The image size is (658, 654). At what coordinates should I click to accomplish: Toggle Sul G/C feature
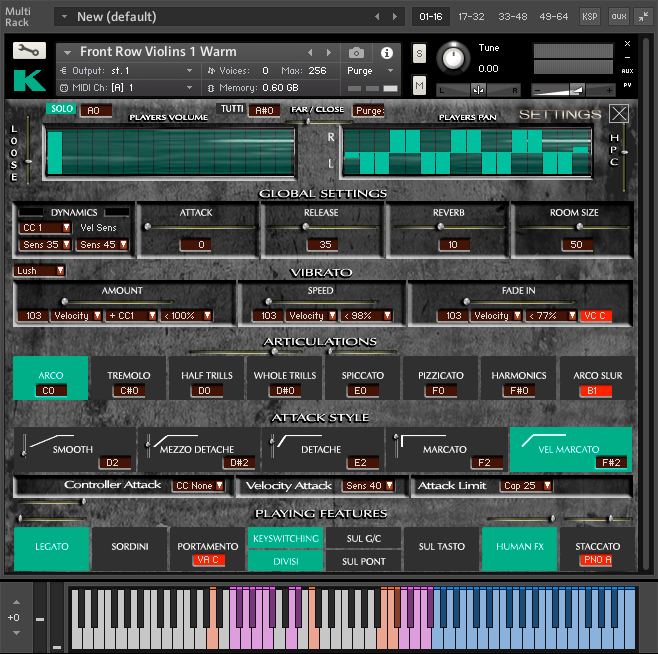coord(363,538)
